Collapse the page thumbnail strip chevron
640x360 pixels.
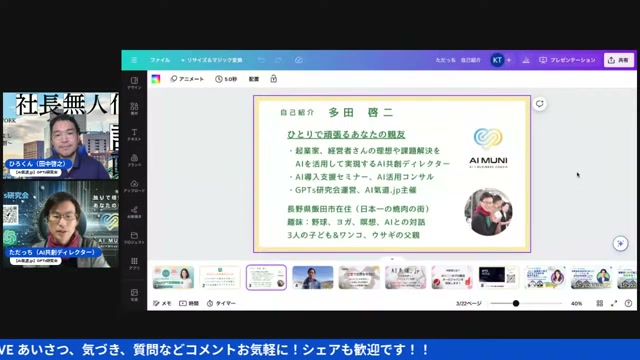392,259
